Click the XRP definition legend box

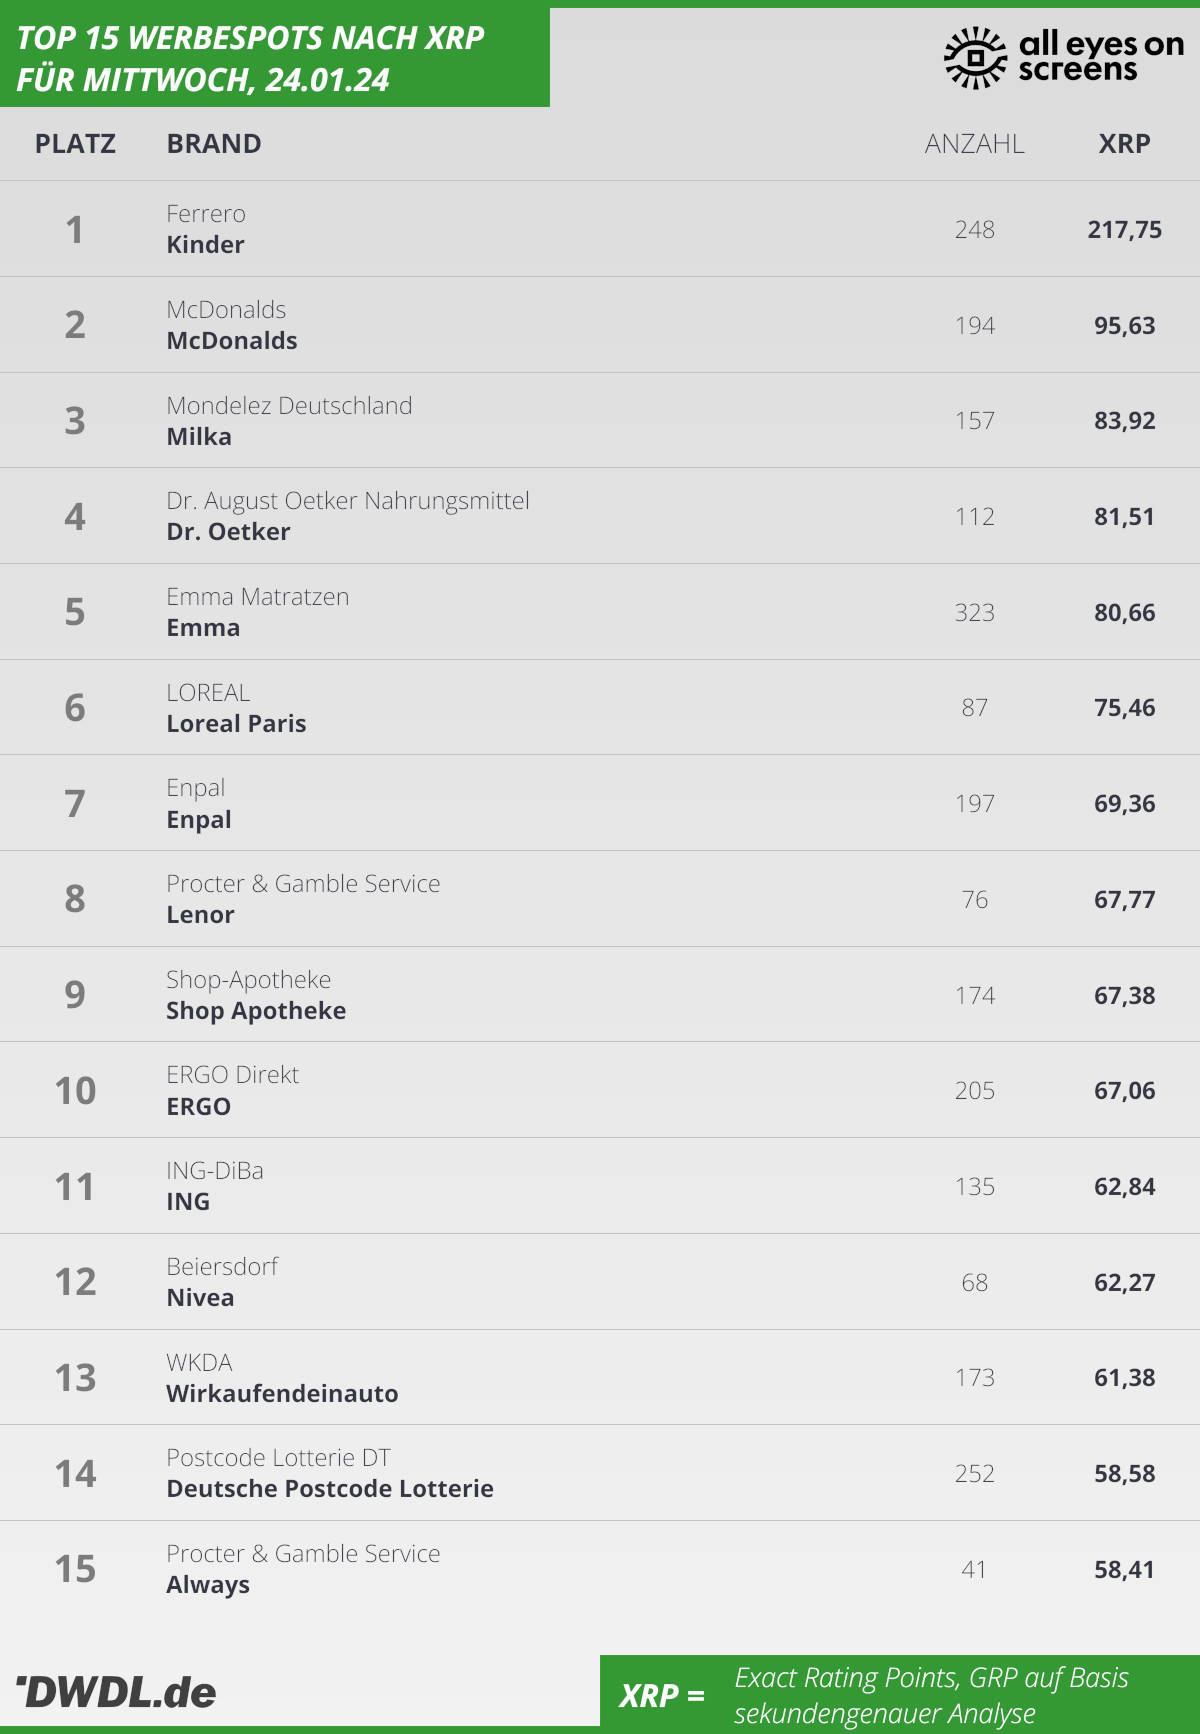point(899,1695)
